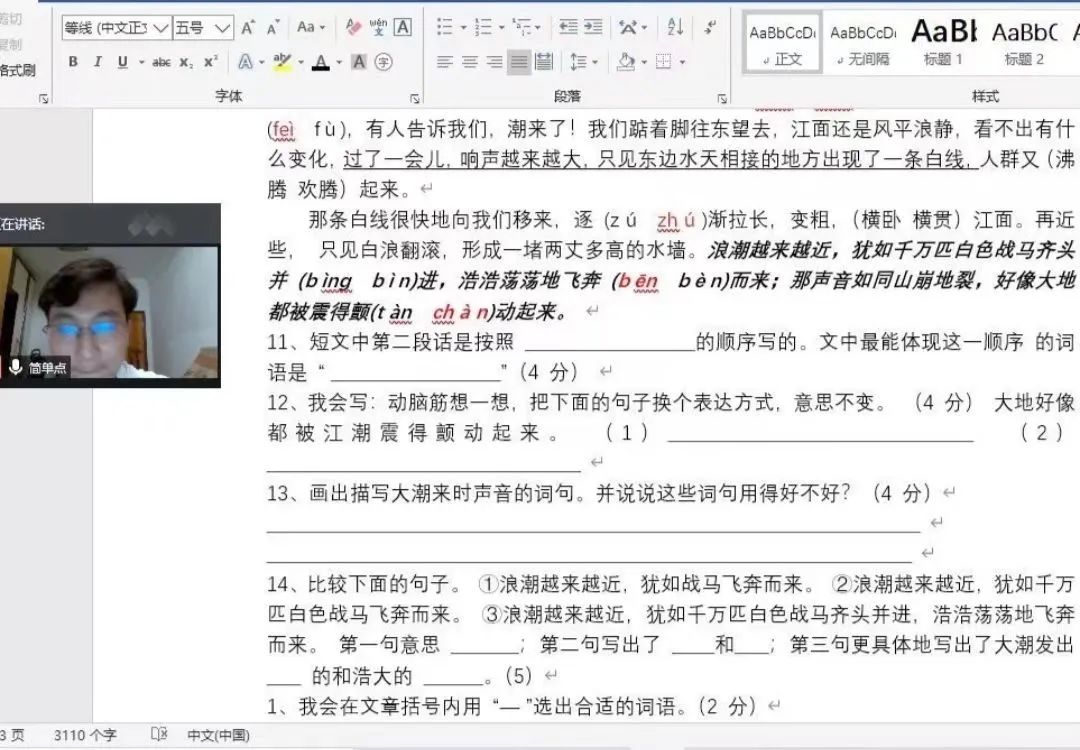Open the proofing book icon in status bar
Viewport: 1080px width, 750px height.
pos(159,735)
